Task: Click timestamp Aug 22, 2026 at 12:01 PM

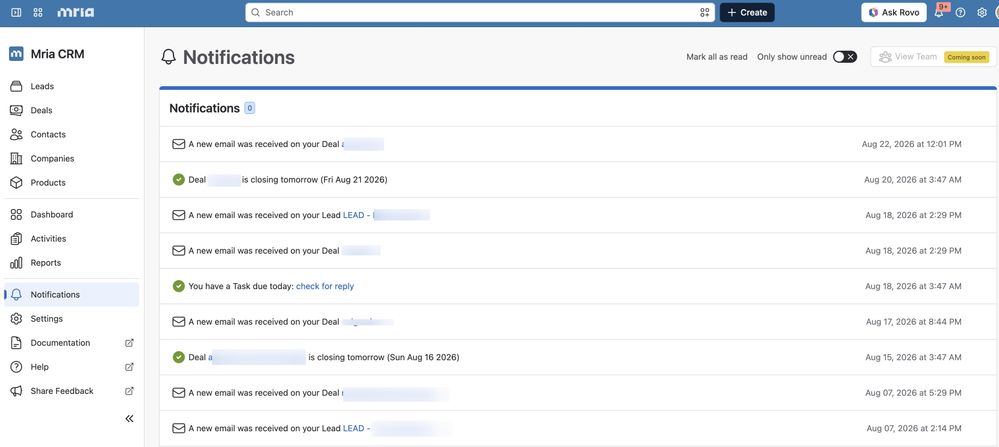Action: [912, 144]
